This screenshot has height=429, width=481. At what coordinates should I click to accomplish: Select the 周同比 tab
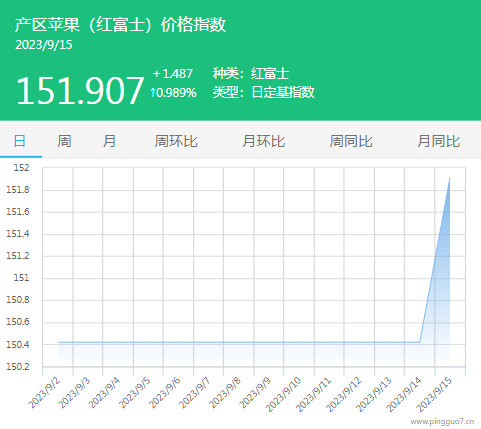[351, 141]
